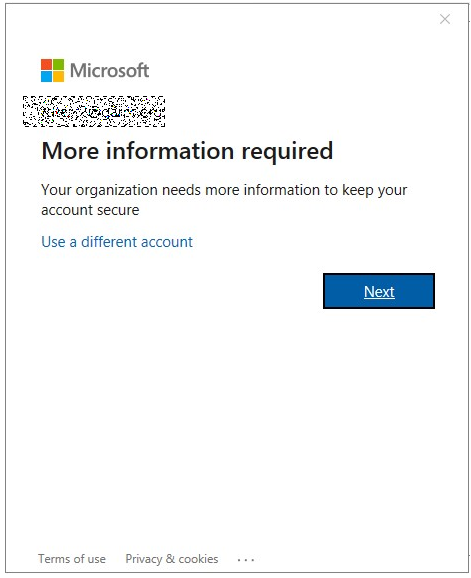Viewport: 471px width, 578px height.
Task: Click the yellow square of Microsoft logo
Action: pyautogui.click(x=58, y=76)
